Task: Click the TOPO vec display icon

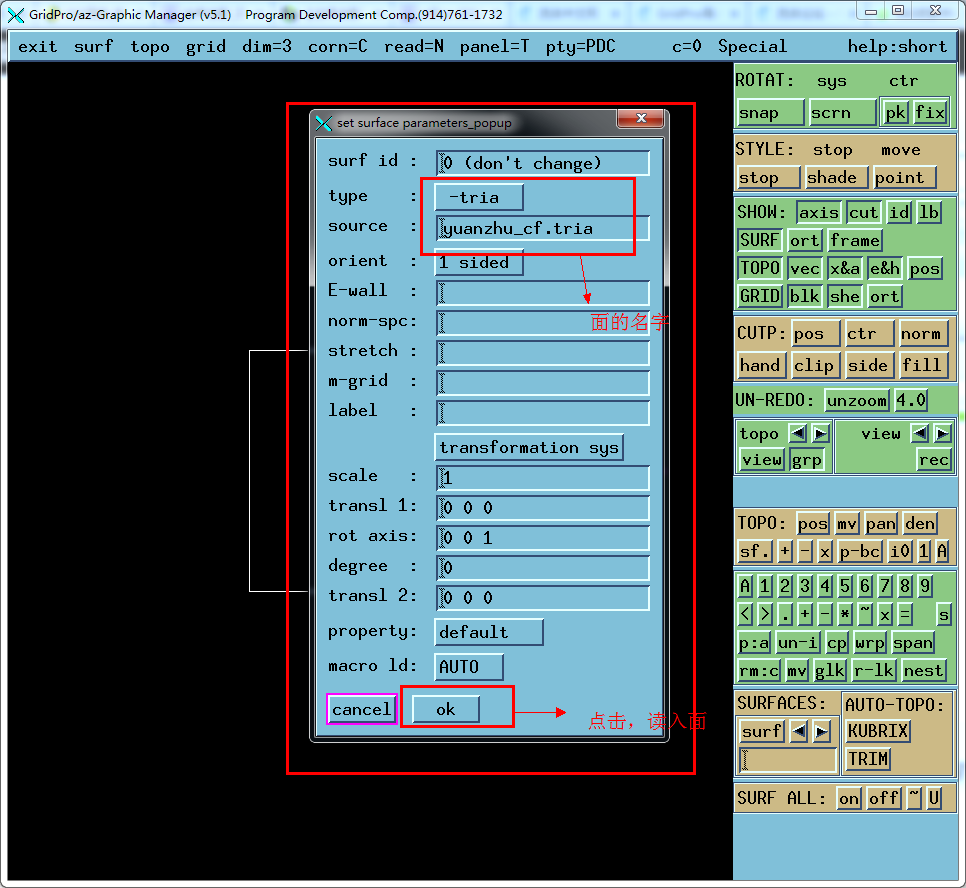Action: [804, 268]
